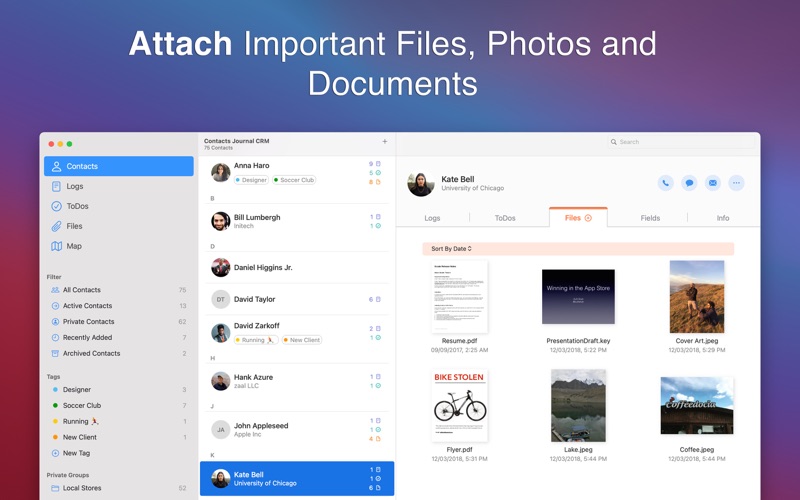Image resolution: width=800 pixels, height=500 pixels.
Task: Switch to the Fields tab
Action: point(650,218)
